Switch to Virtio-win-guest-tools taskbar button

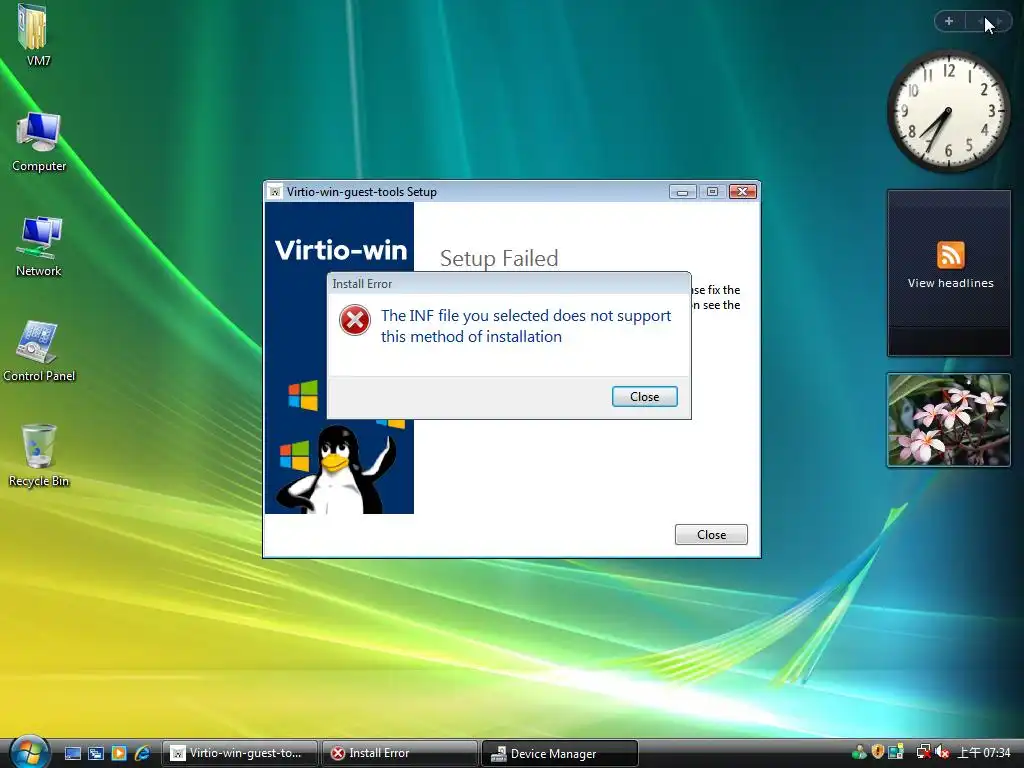pyautogui.click(x=240, y=753)
